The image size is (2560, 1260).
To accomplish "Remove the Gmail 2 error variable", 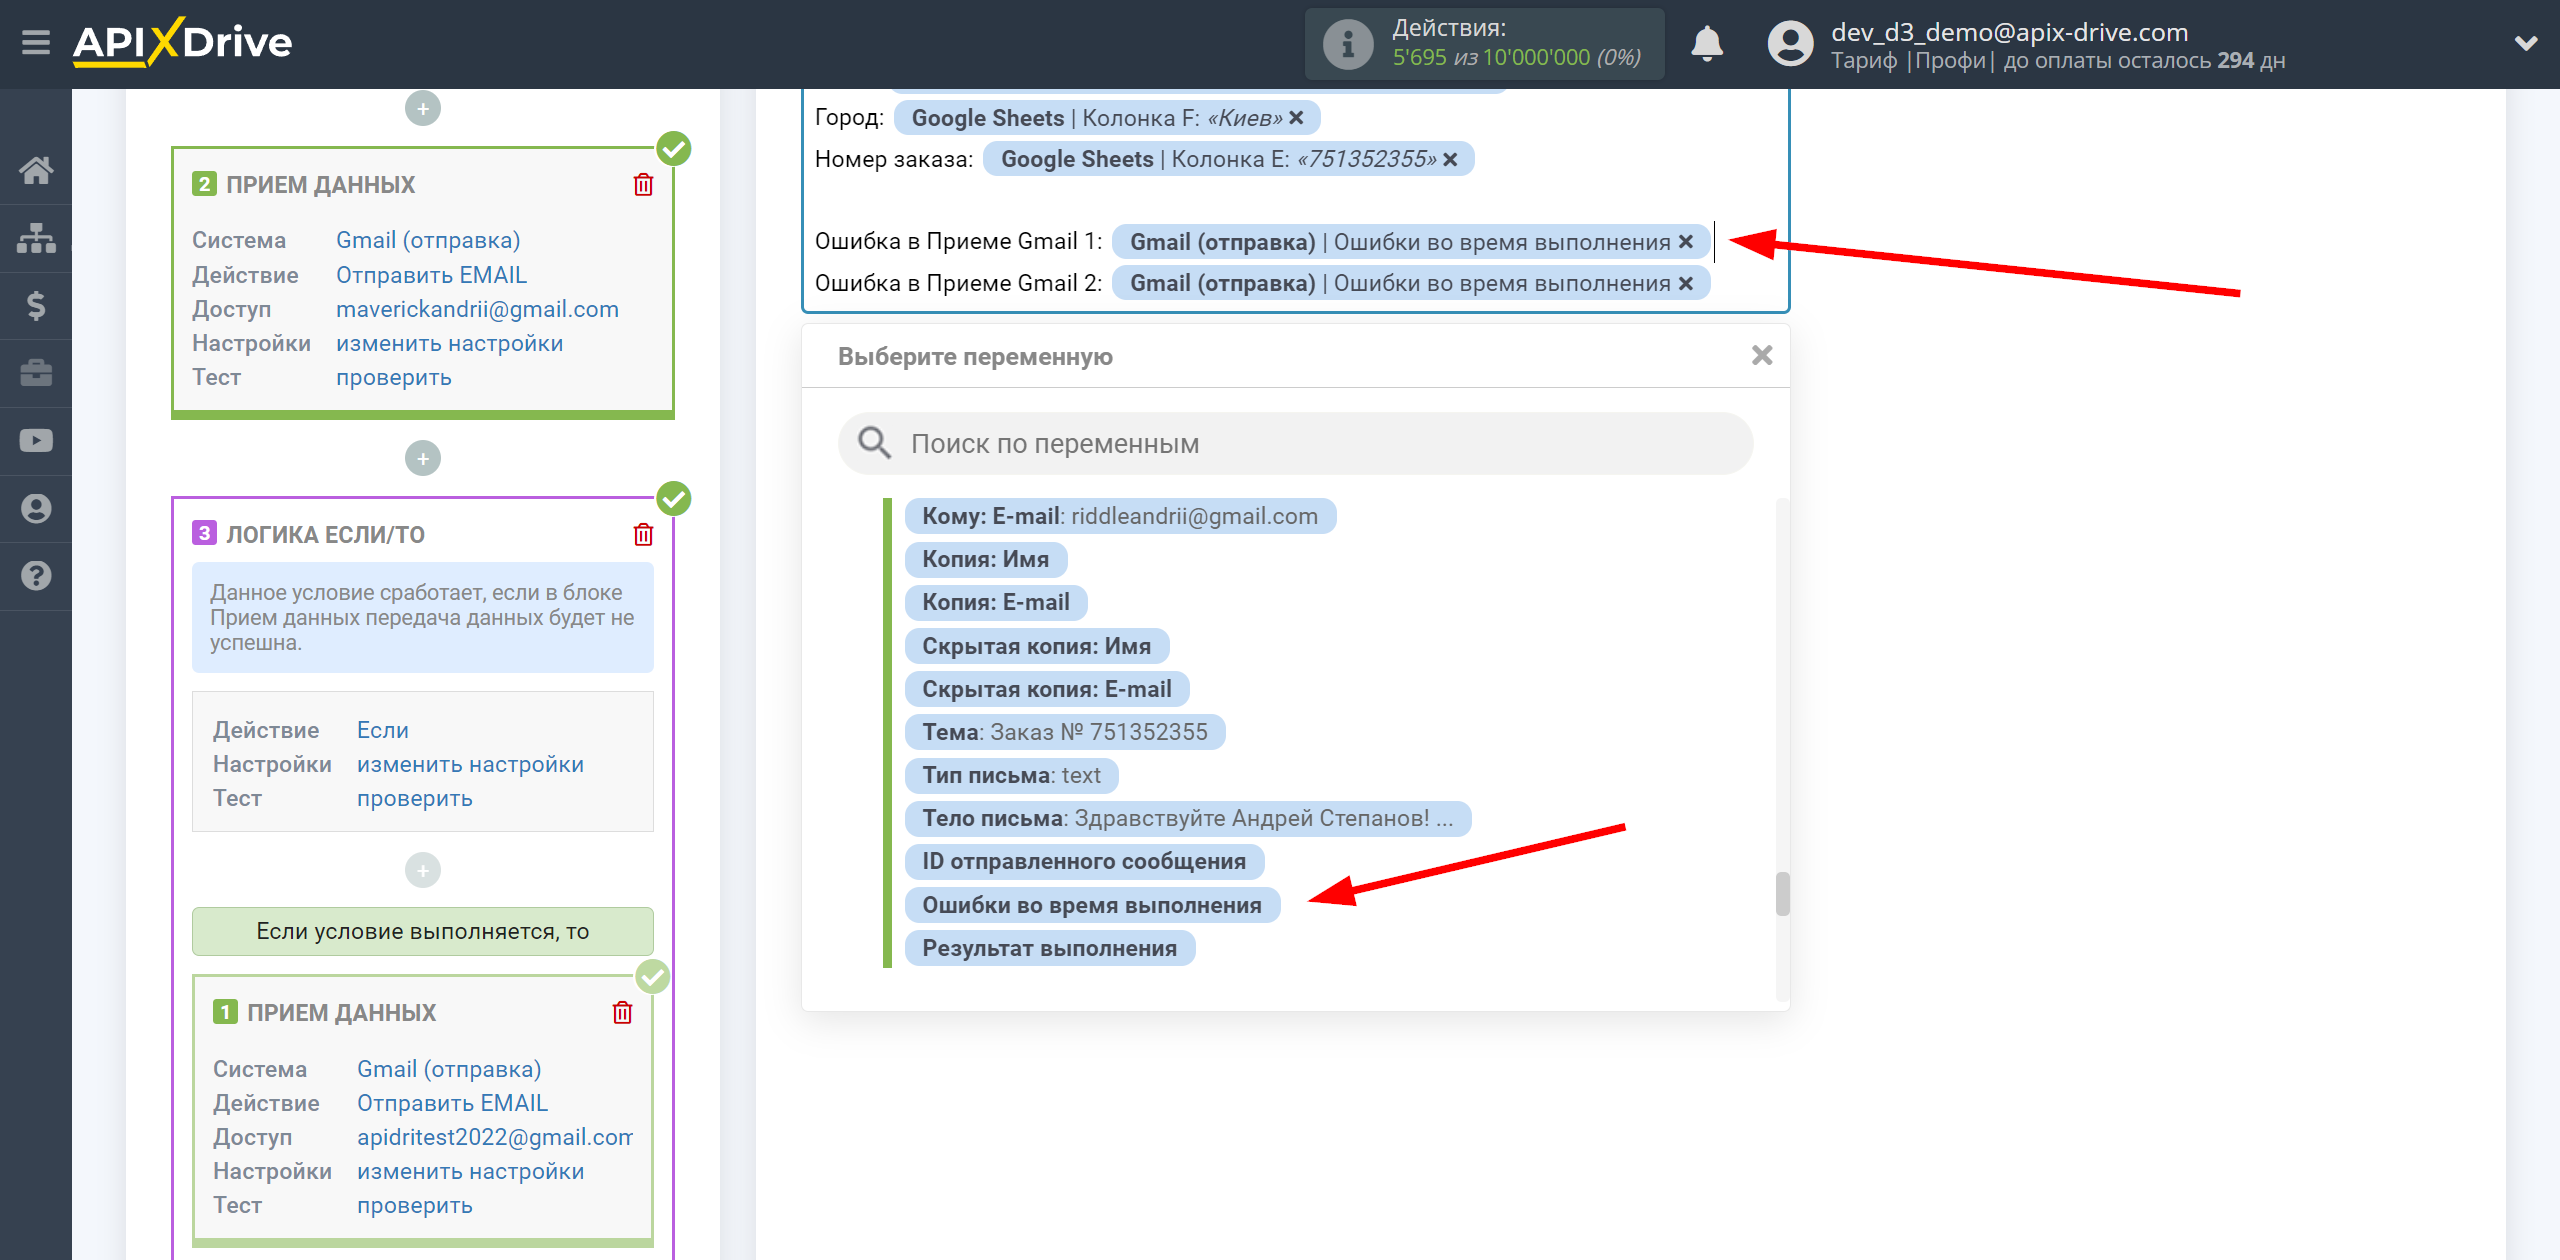I will tap(1686, 283).
